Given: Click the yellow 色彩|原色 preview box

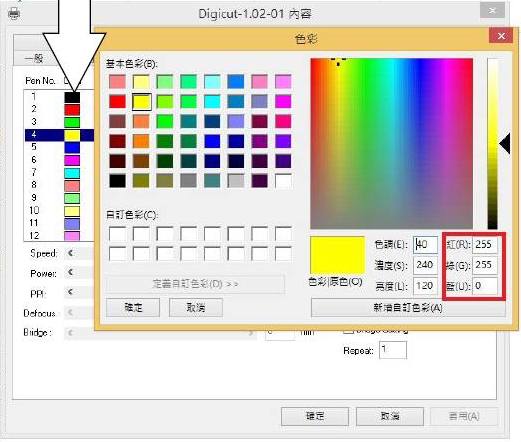Looking at the screenshot, I should [337, 255].
